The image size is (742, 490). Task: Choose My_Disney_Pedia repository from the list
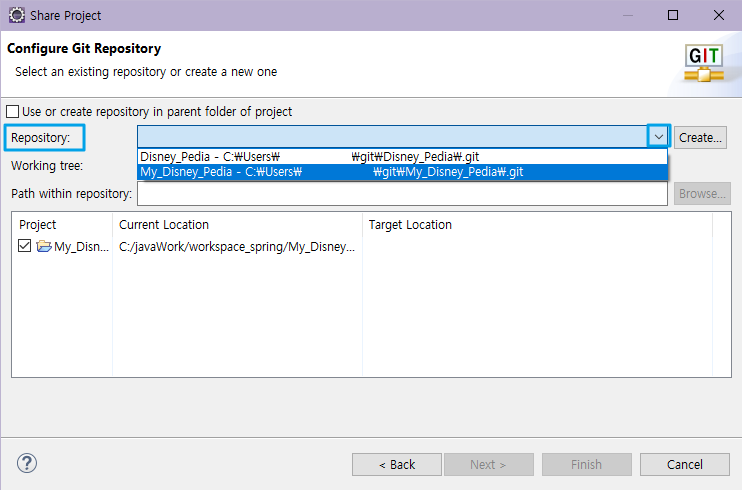(x=402, y=172)
